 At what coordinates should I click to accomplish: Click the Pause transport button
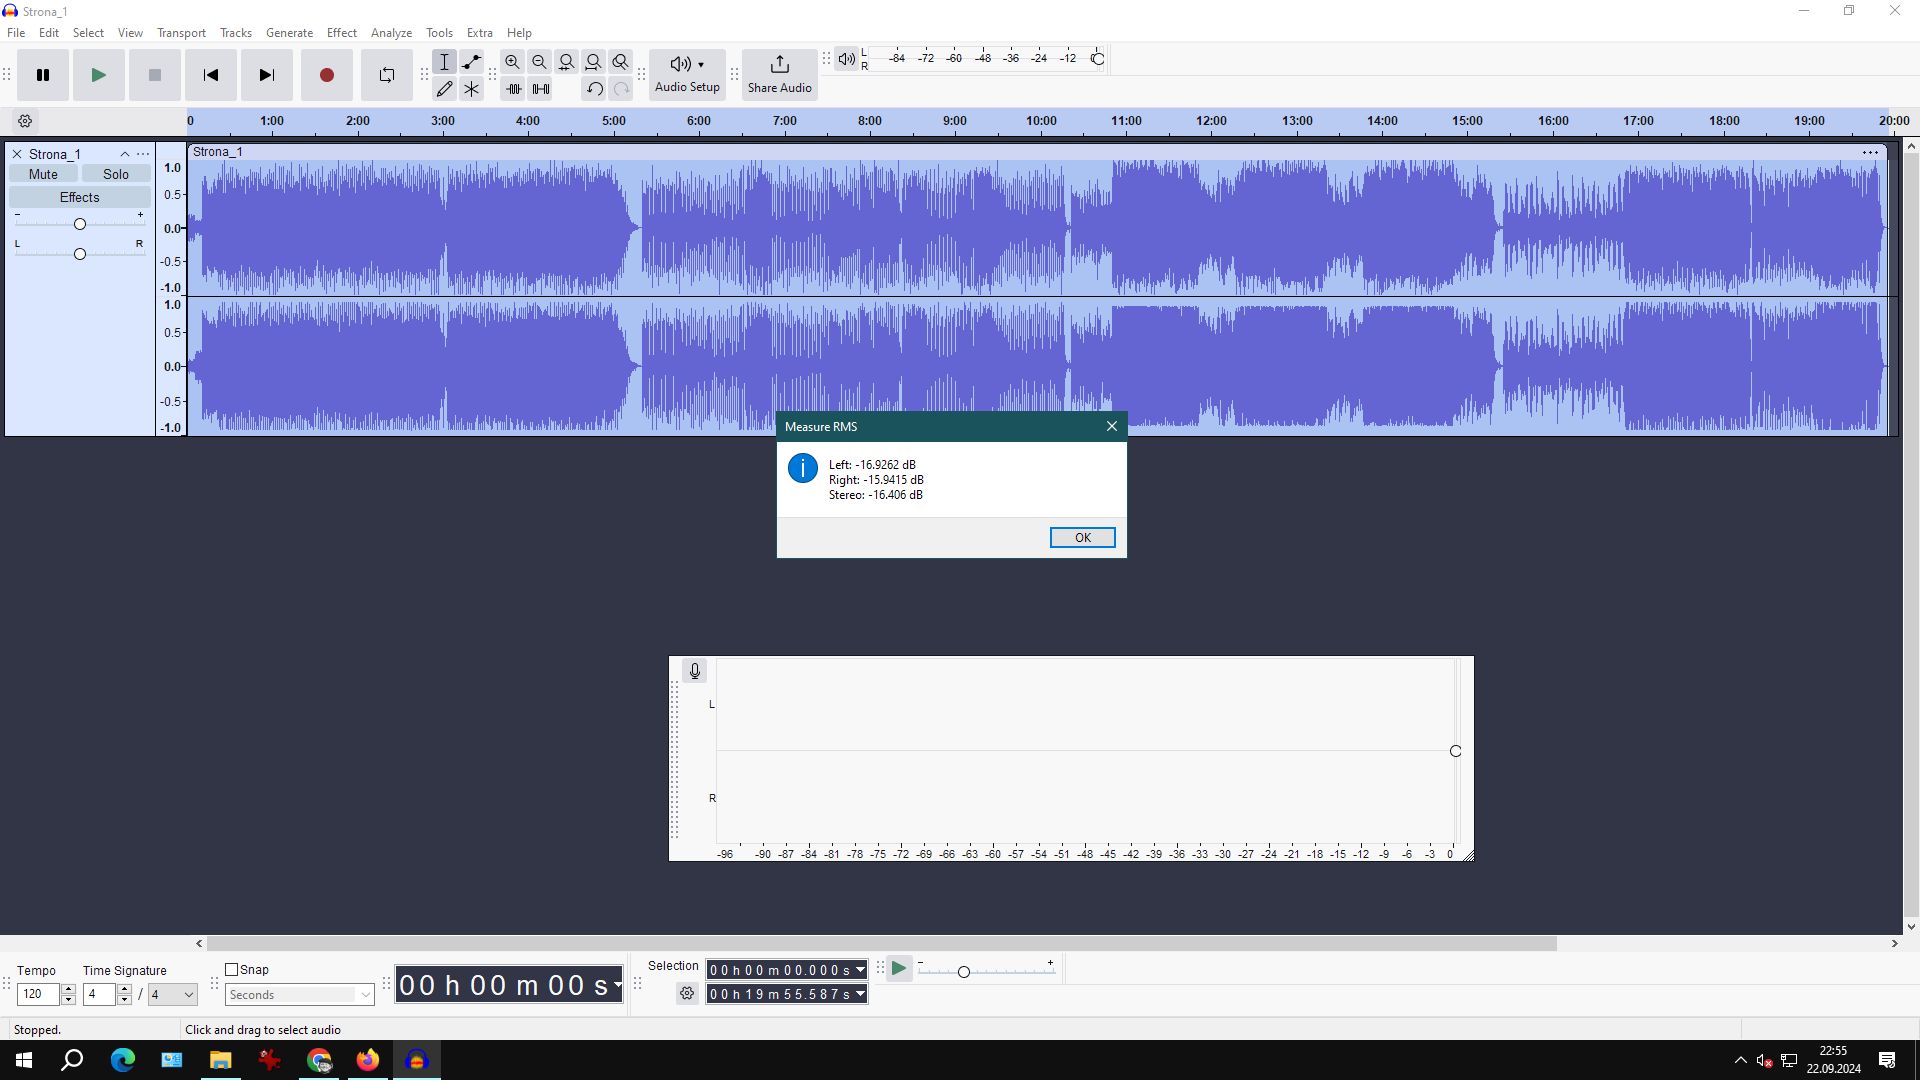43,75
